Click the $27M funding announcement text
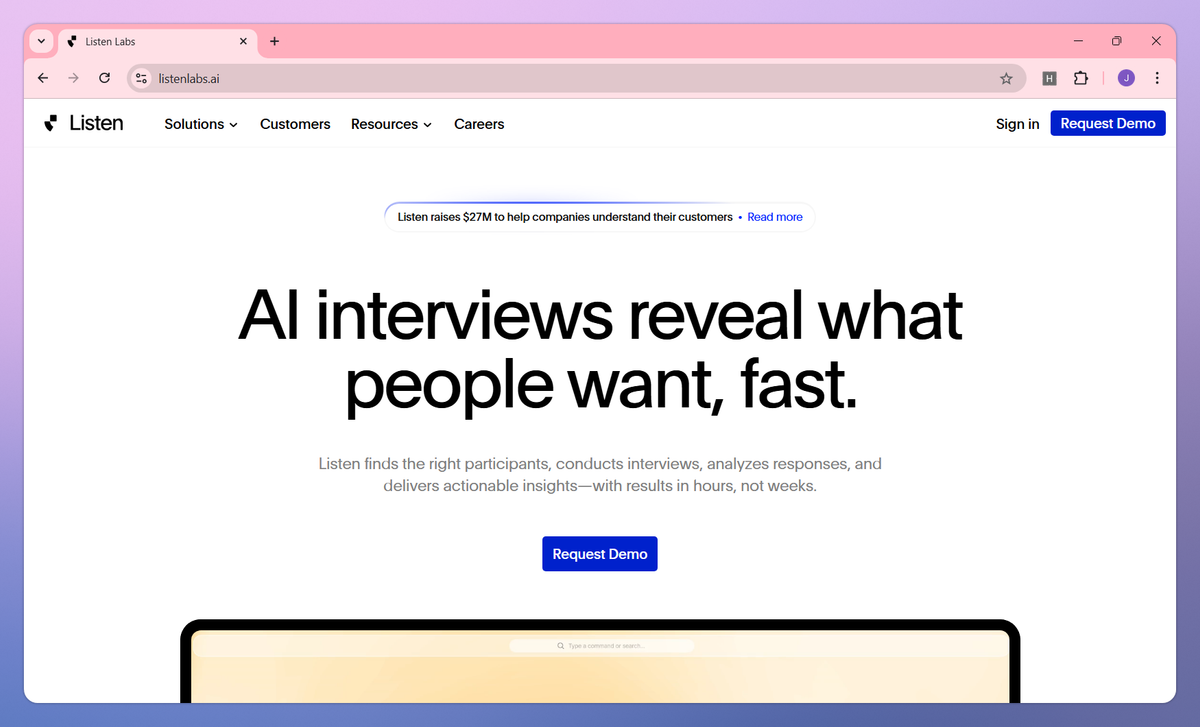The image size is (1200, 727). pos(565,217)
